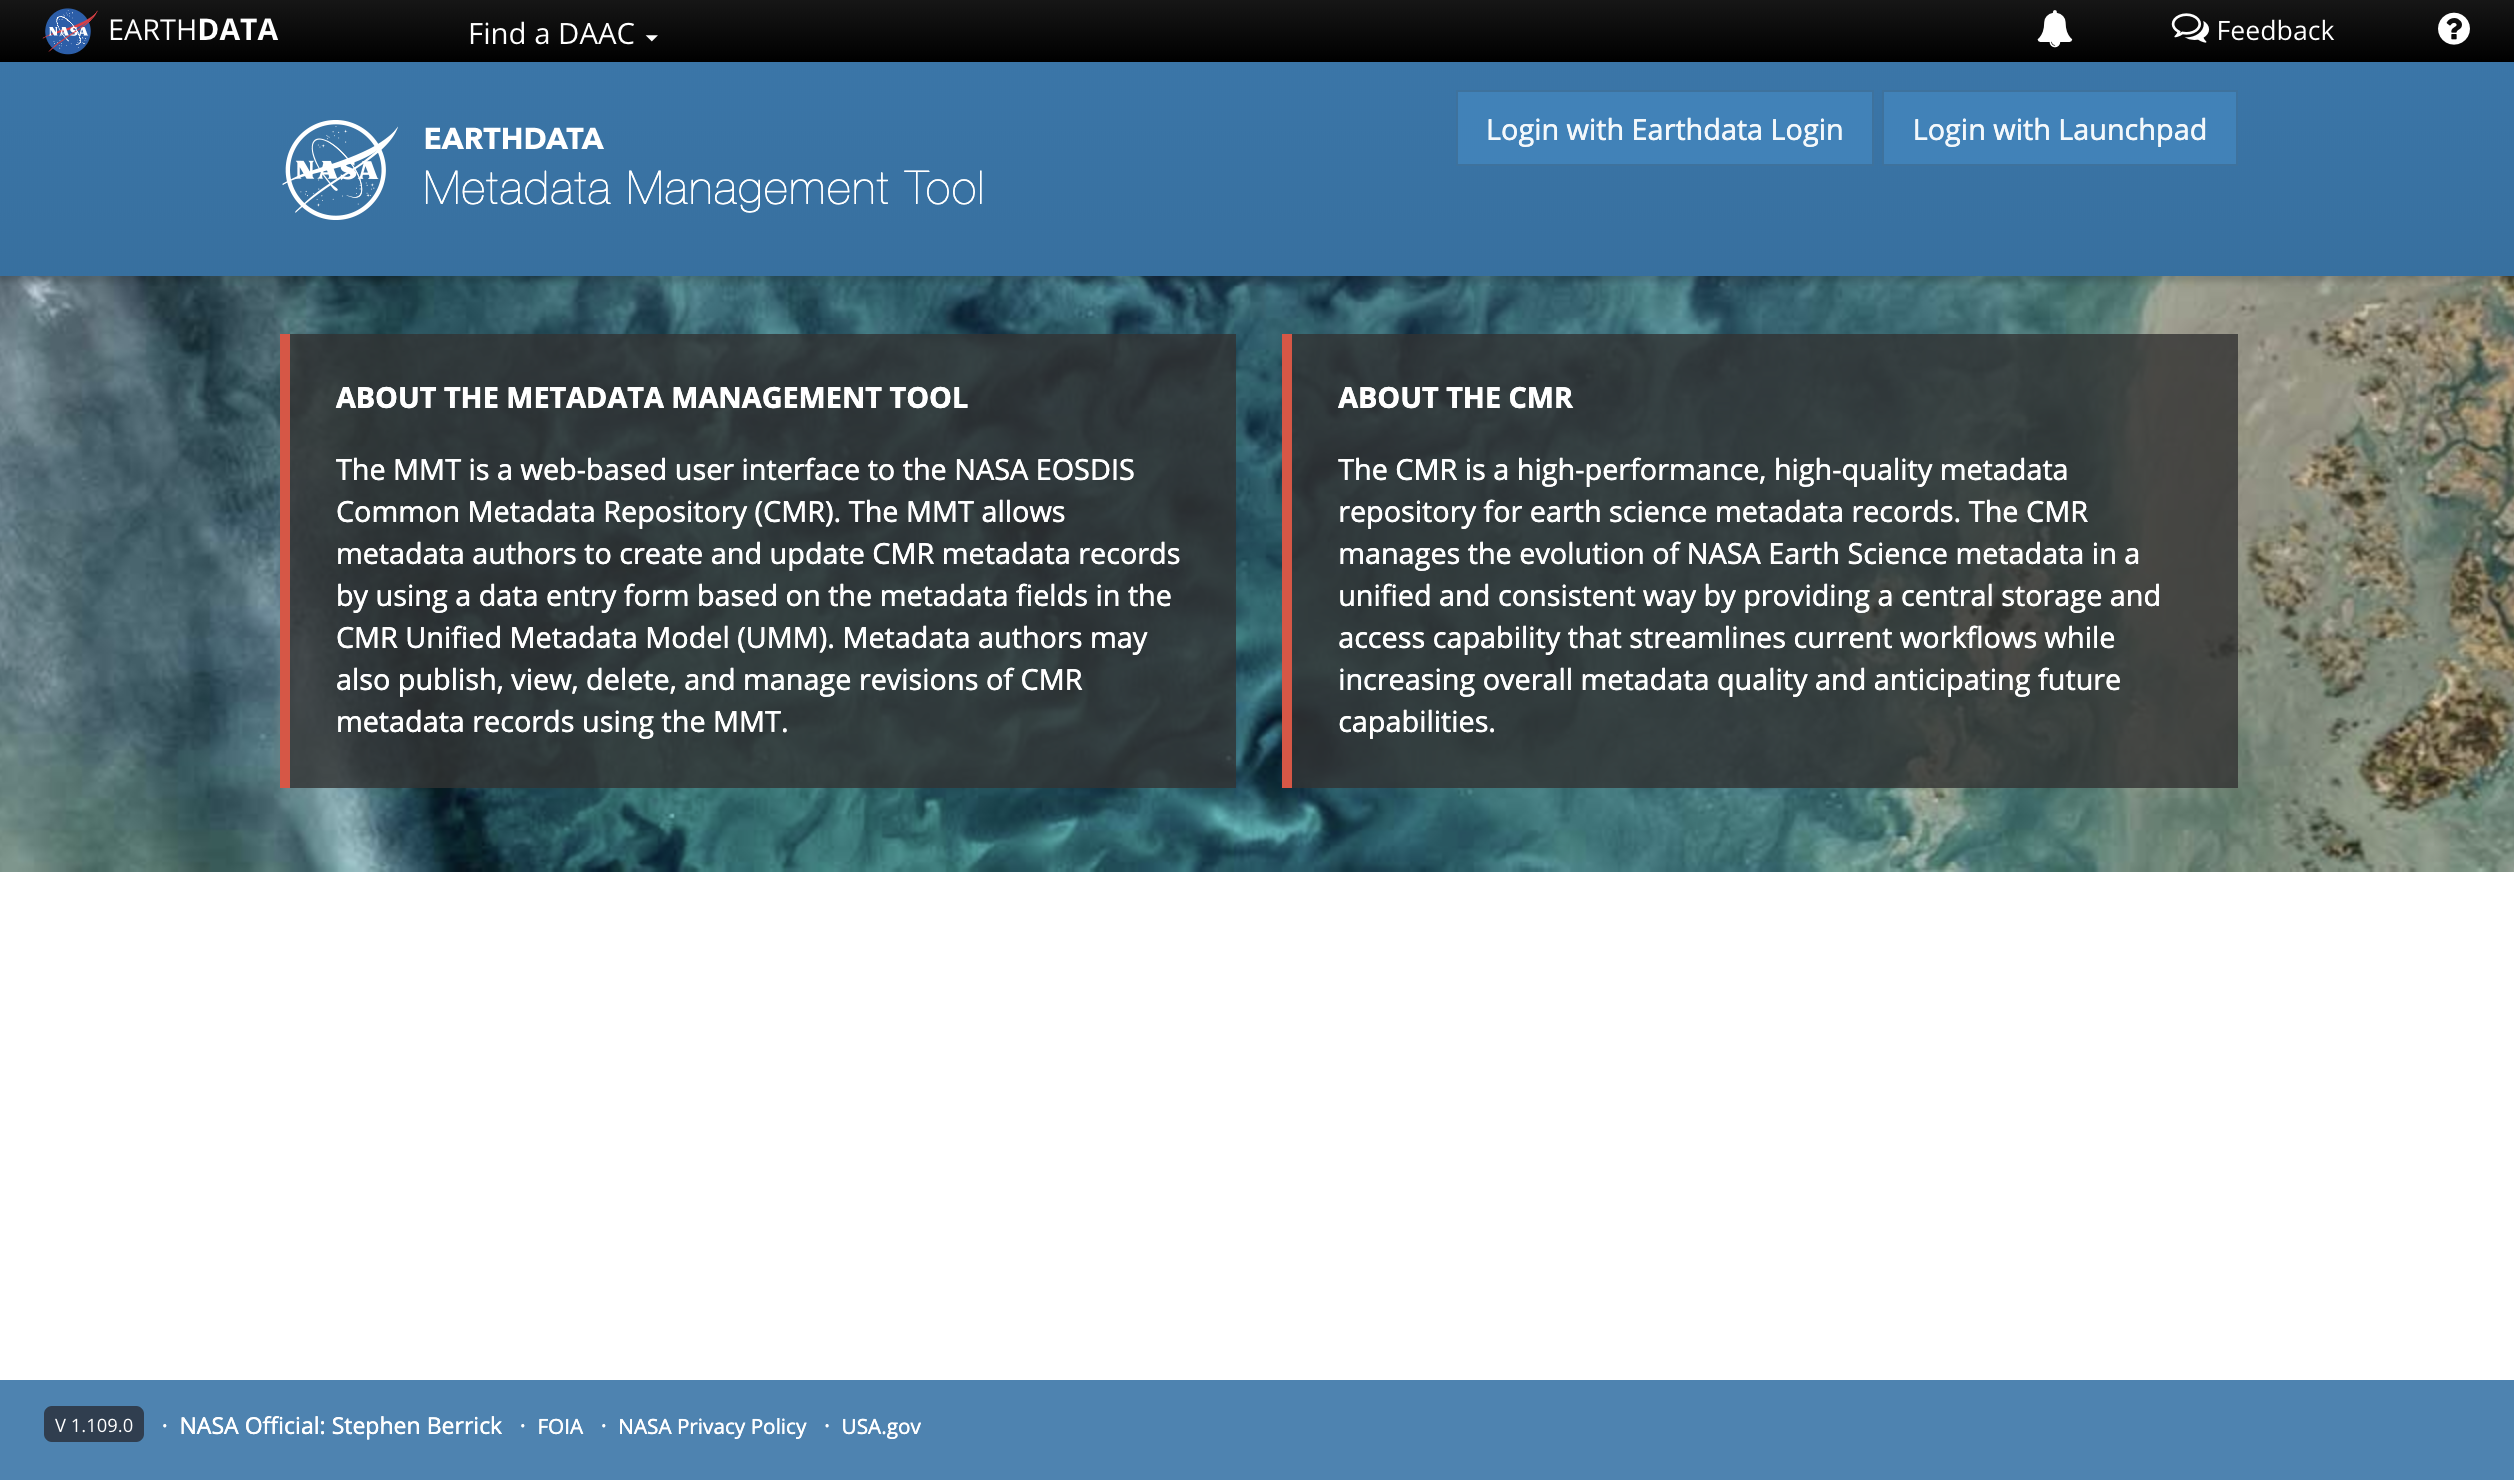The image size is (2514, 1480).
Task: Click the Metadata Management Tool title
Action: tap(703, 188)
